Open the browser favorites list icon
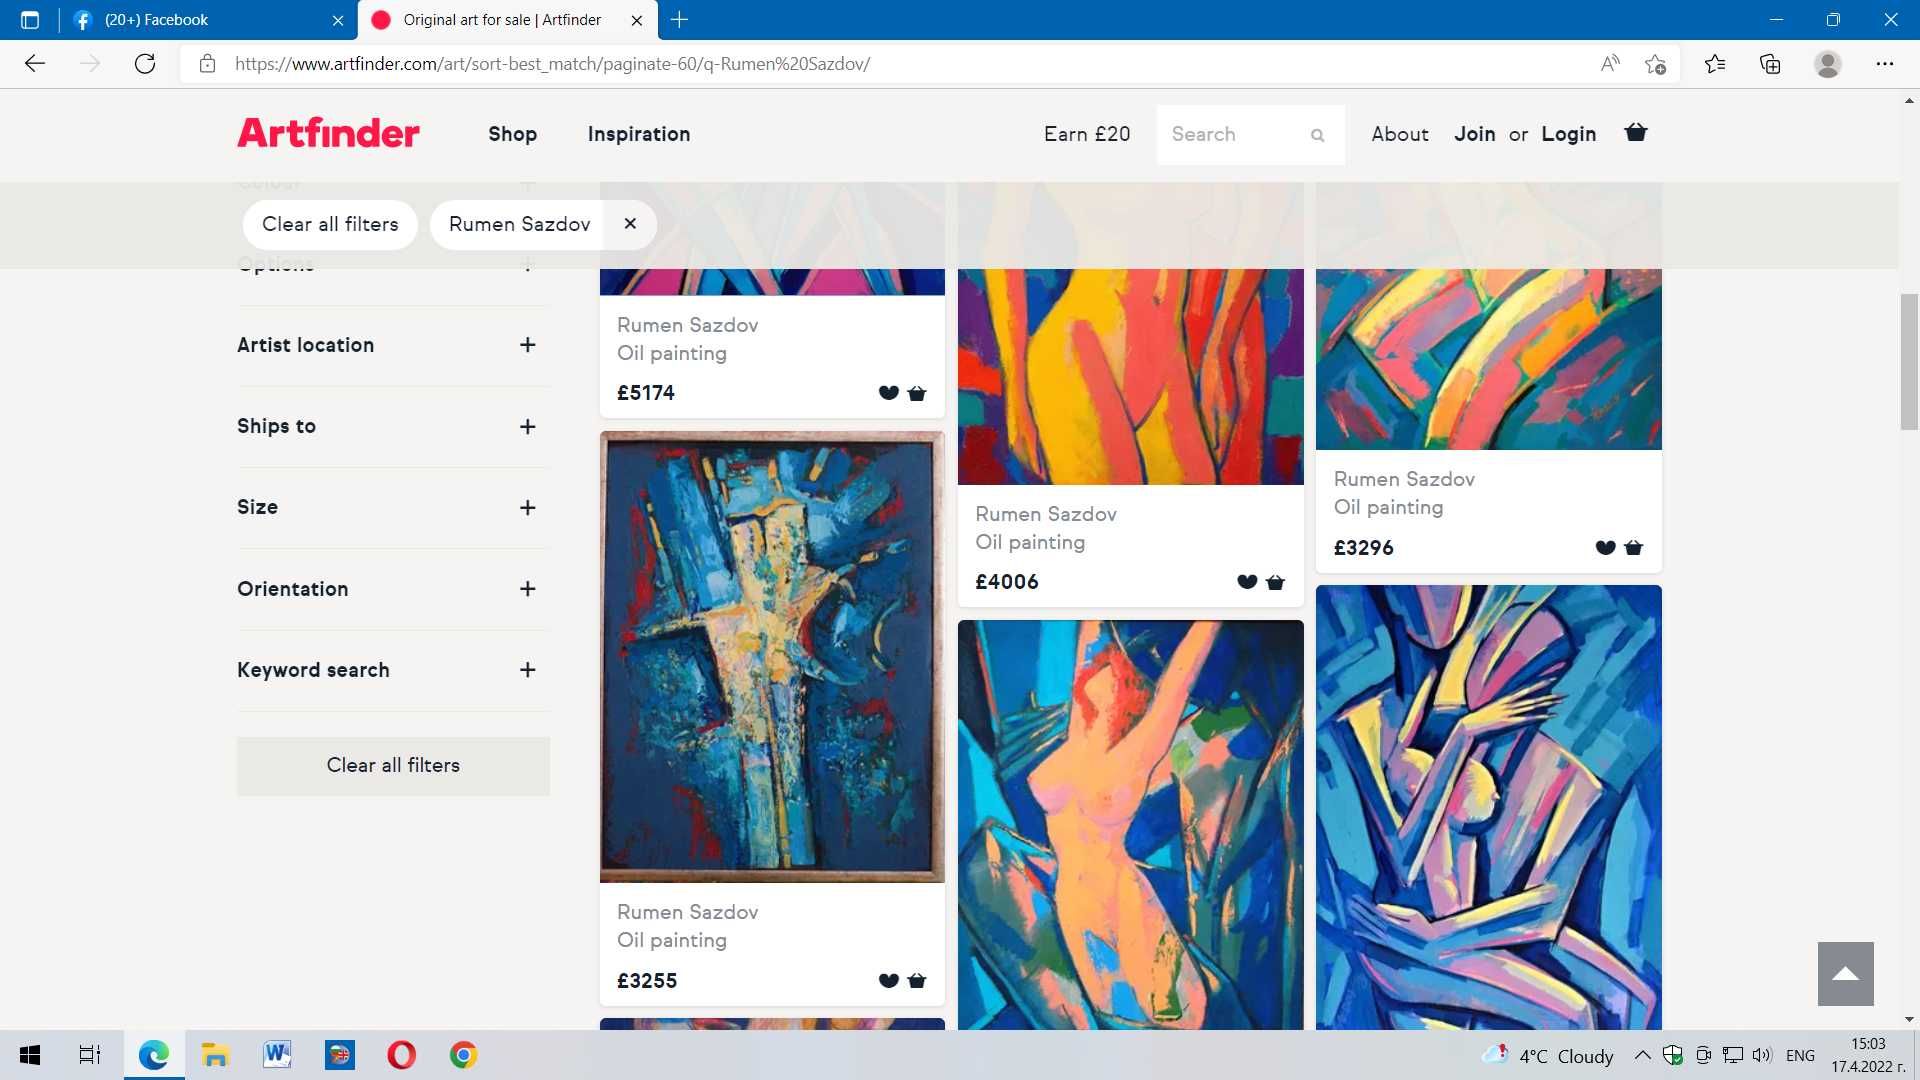 tap(1715, 64)
